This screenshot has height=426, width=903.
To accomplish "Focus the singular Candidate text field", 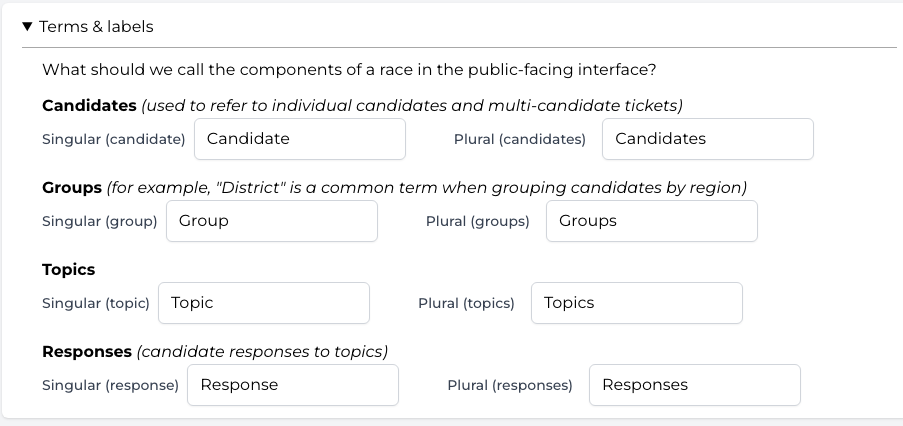I will pos(299,139).
